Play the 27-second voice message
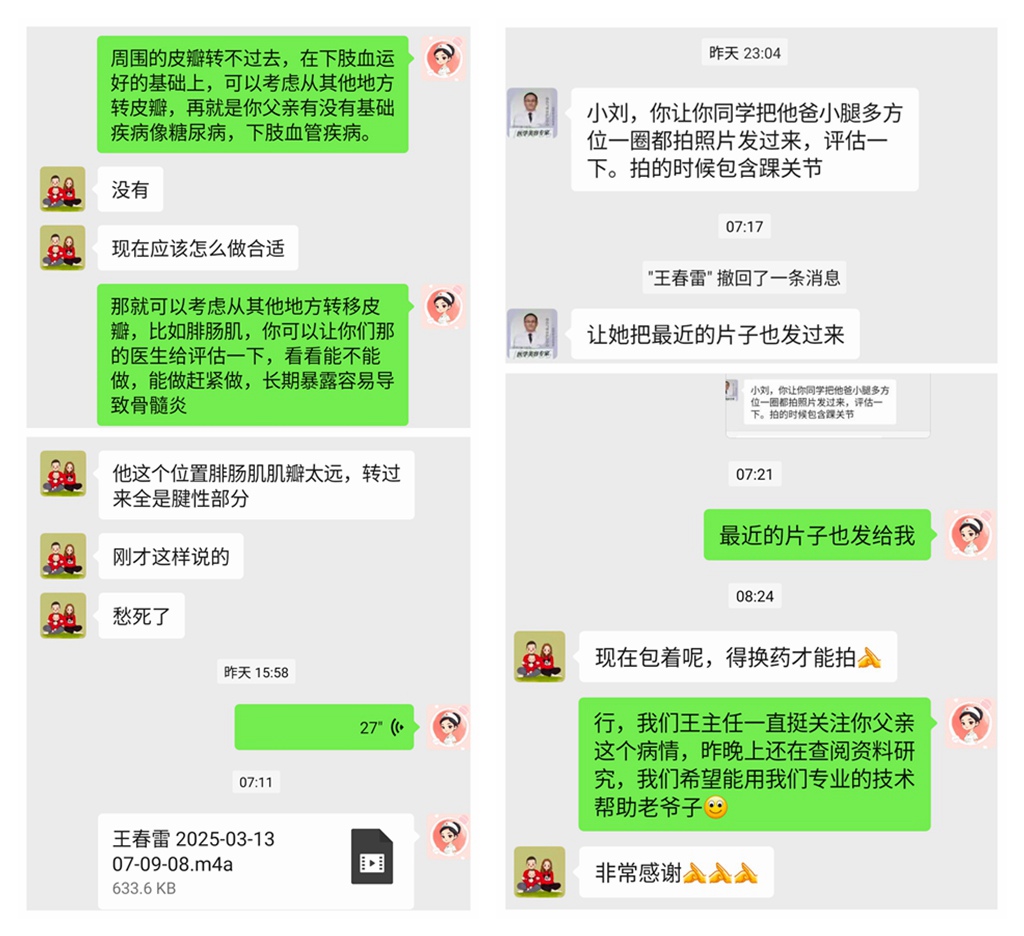This screenshot has width=1024, height=936. [324, 726]
